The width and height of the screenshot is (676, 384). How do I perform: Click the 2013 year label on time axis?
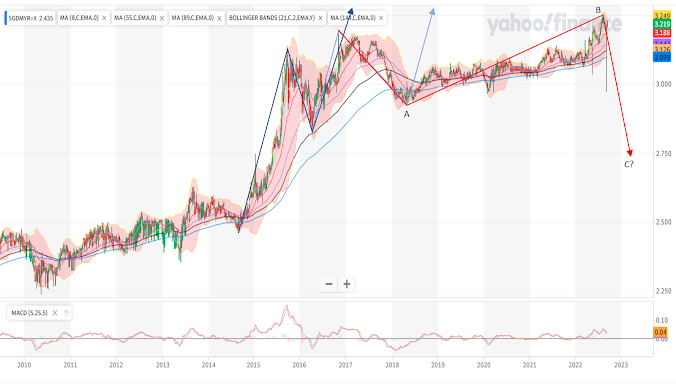[x=162, y=365]
